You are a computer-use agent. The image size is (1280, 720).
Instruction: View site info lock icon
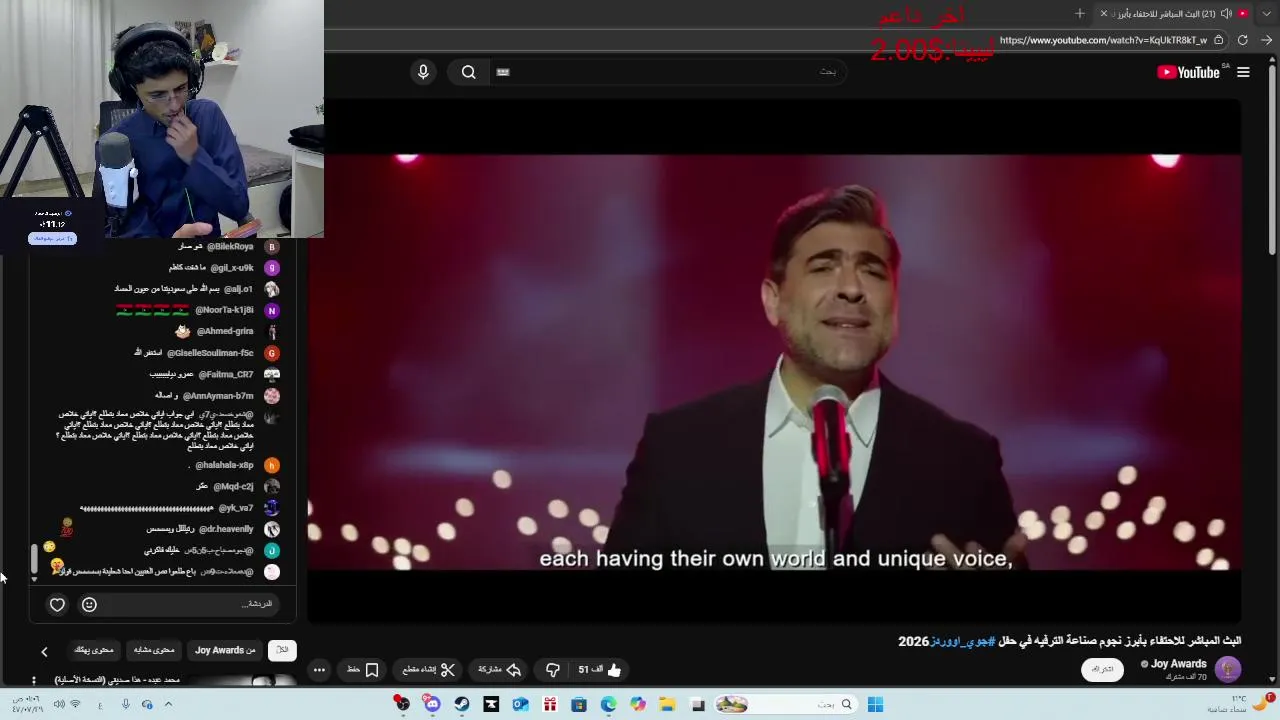coord(1219,40)
